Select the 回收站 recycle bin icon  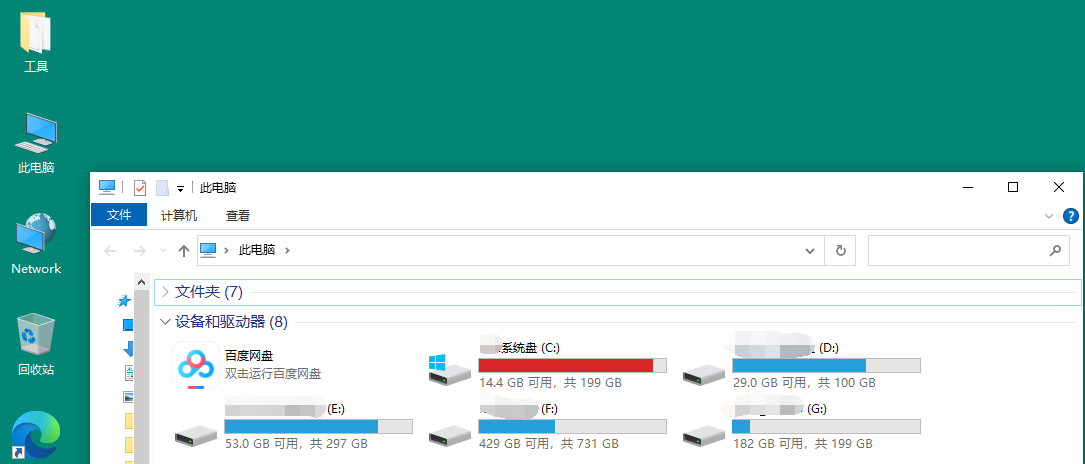[x=36, y=344]
